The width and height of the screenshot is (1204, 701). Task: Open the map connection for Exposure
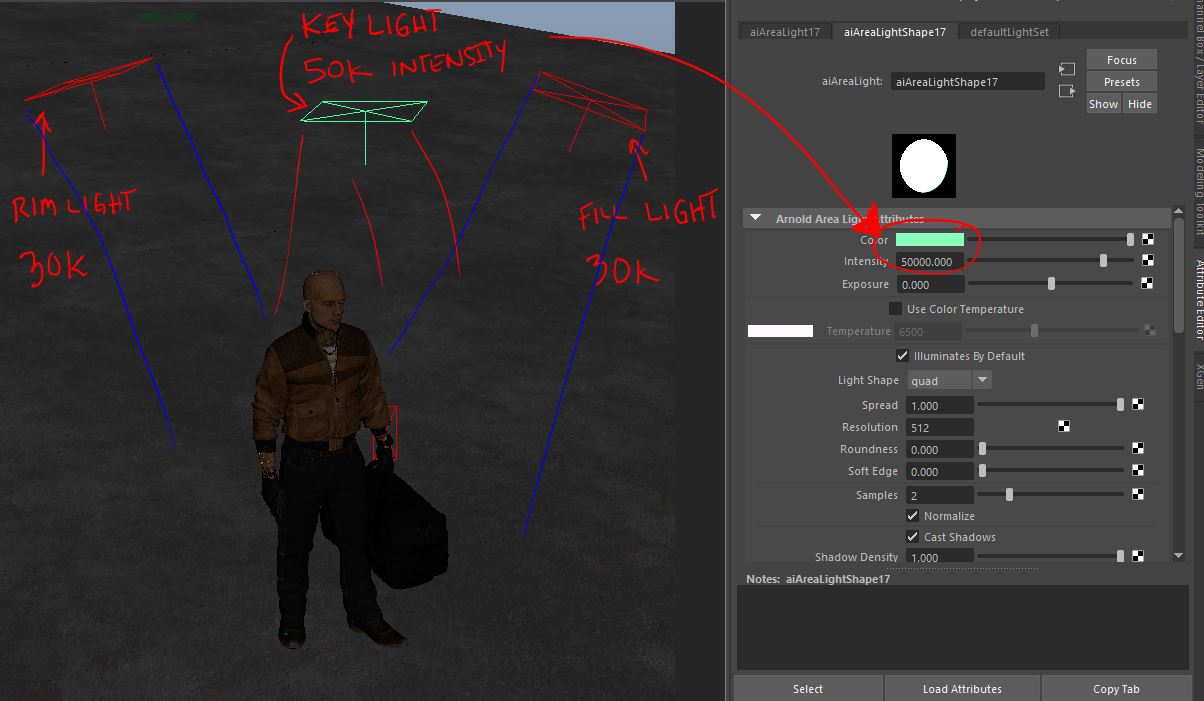pyautogui.click(x=1148, y=284)
